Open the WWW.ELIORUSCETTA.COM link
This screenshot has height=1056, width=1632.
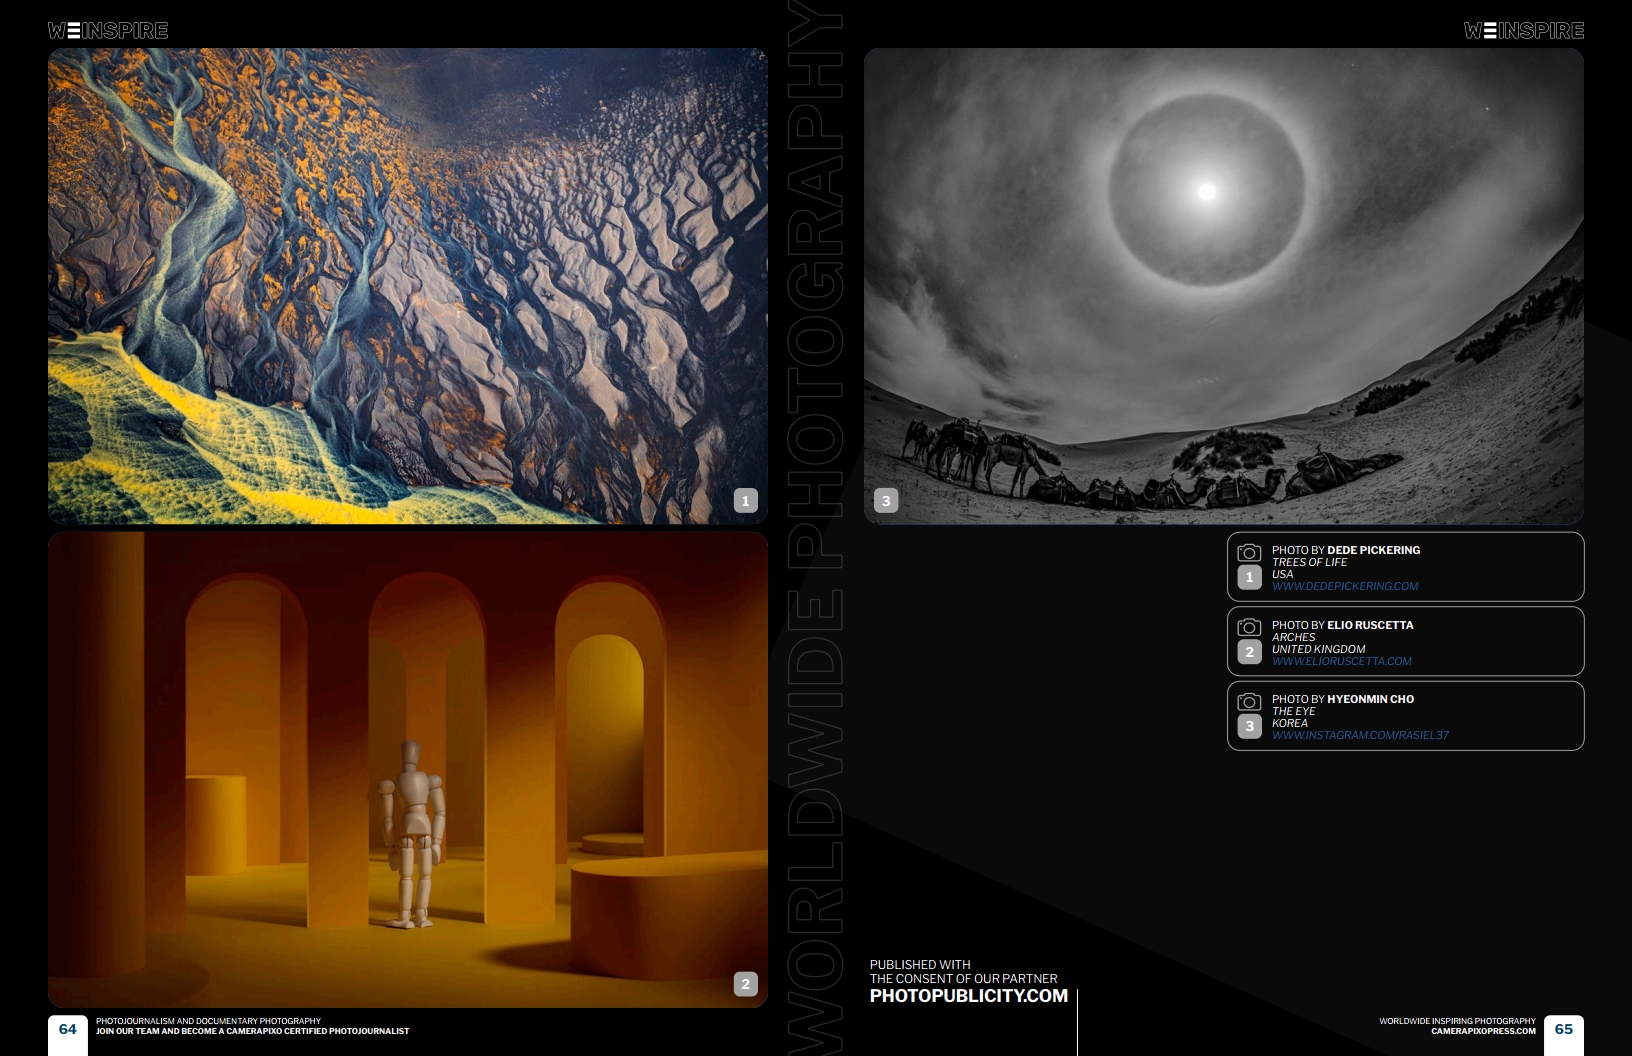coord(1342,662)
